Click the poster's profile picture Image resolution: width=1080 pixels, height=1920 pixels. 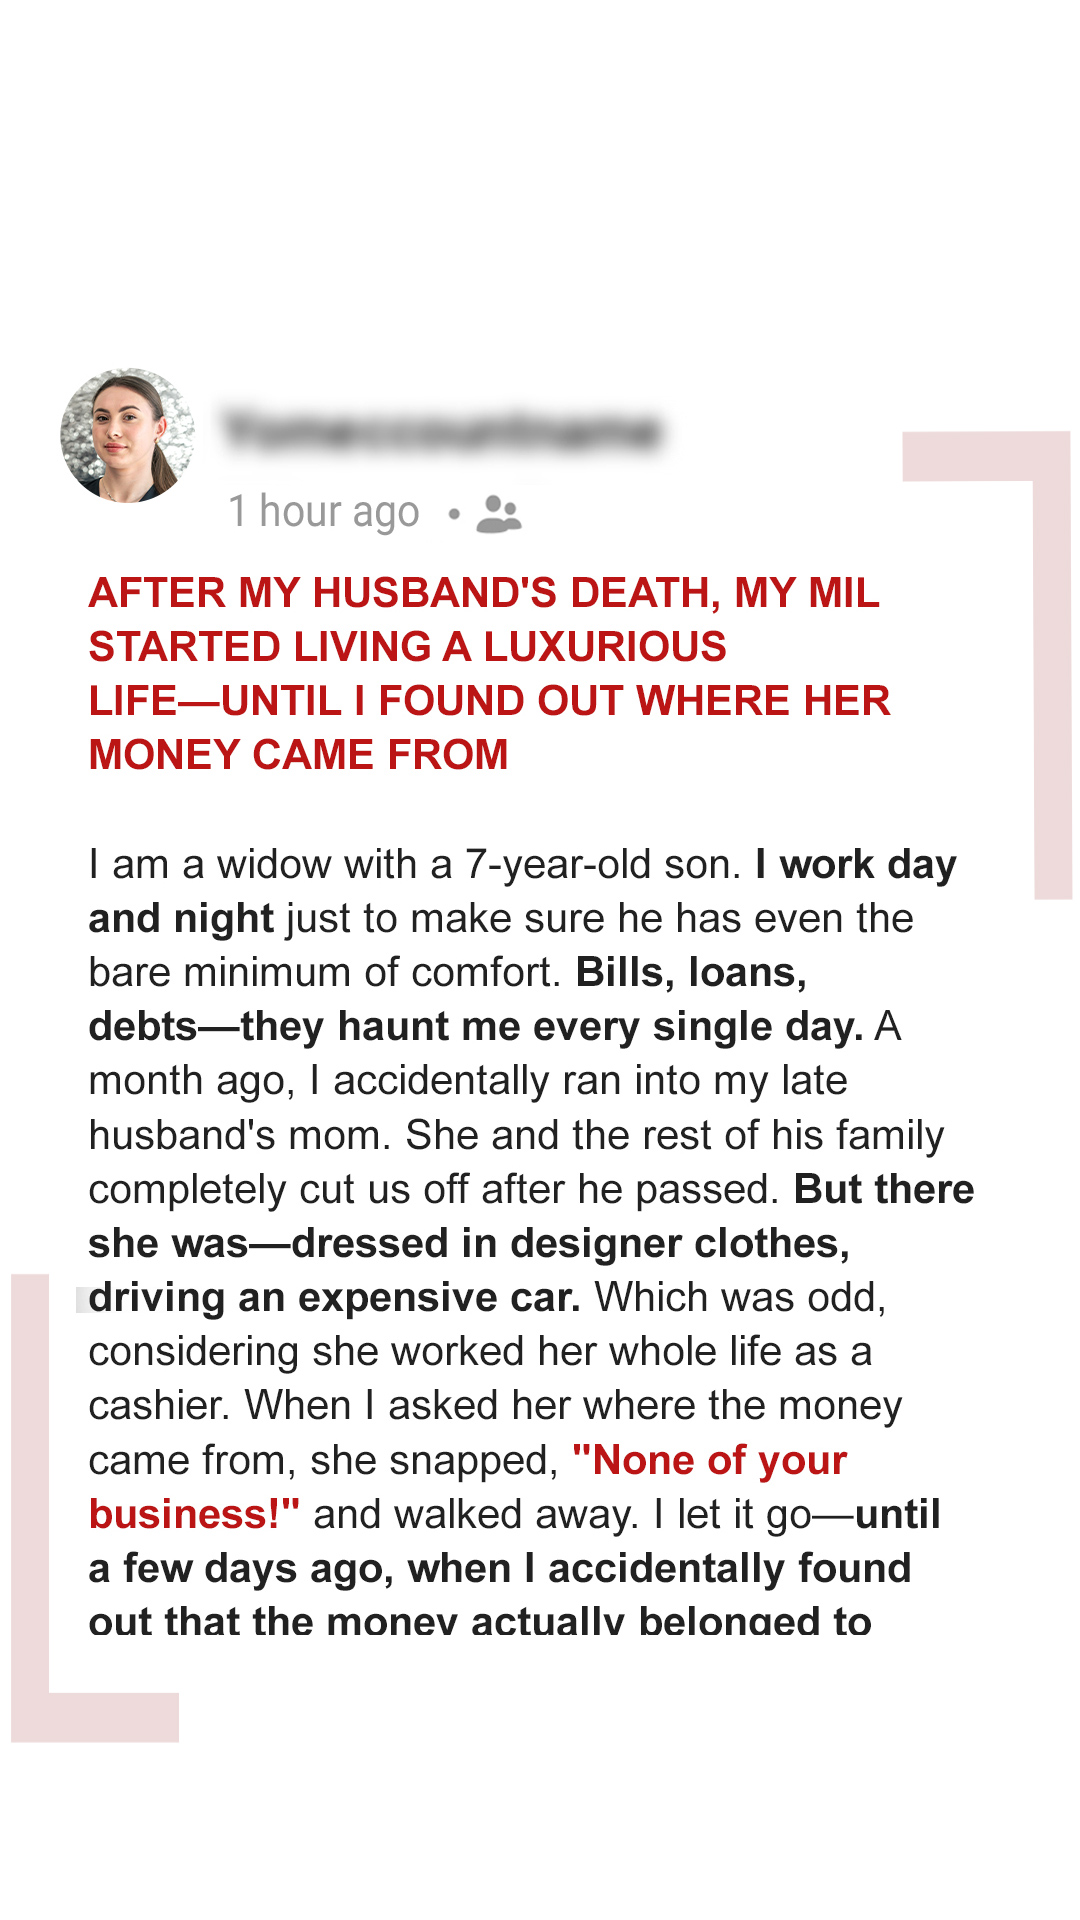(128, 435)
